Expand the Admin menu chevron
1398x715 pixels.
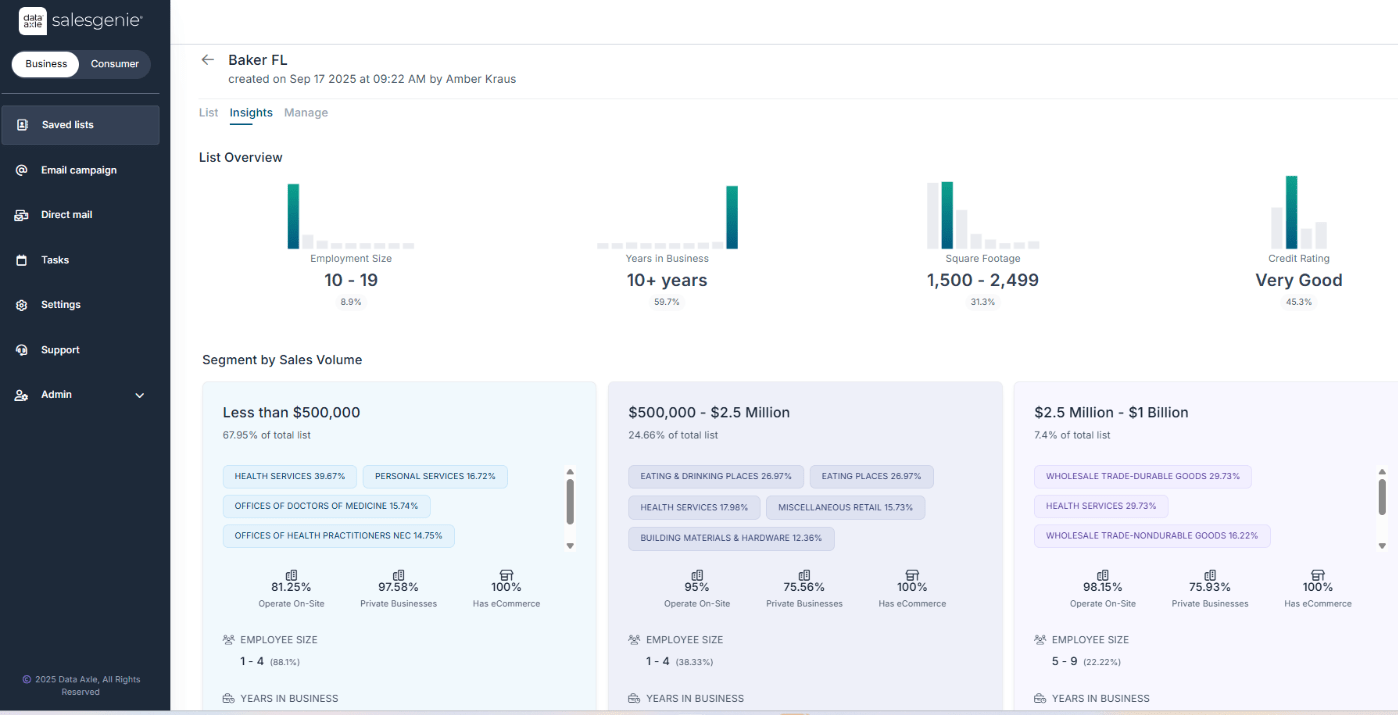(140, 395)
